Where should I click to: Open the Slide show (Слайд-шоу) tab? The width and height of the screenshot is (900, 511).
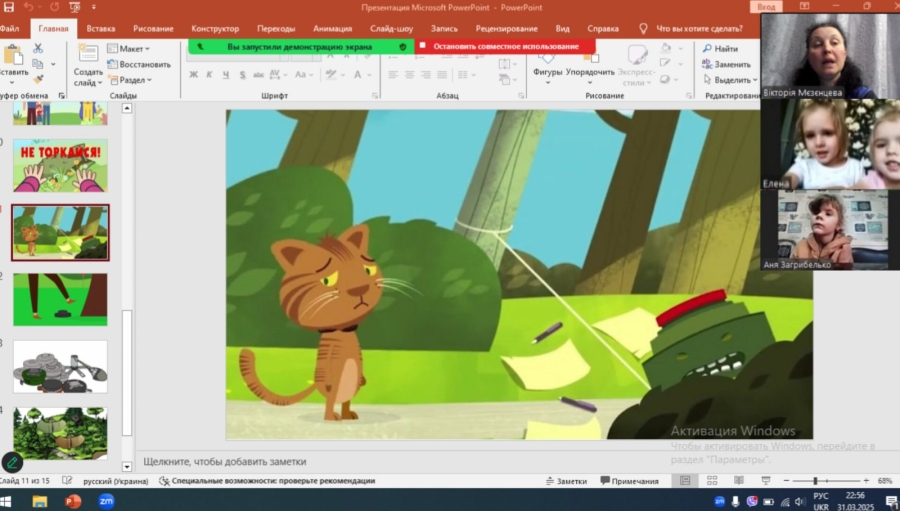(391, 28)
